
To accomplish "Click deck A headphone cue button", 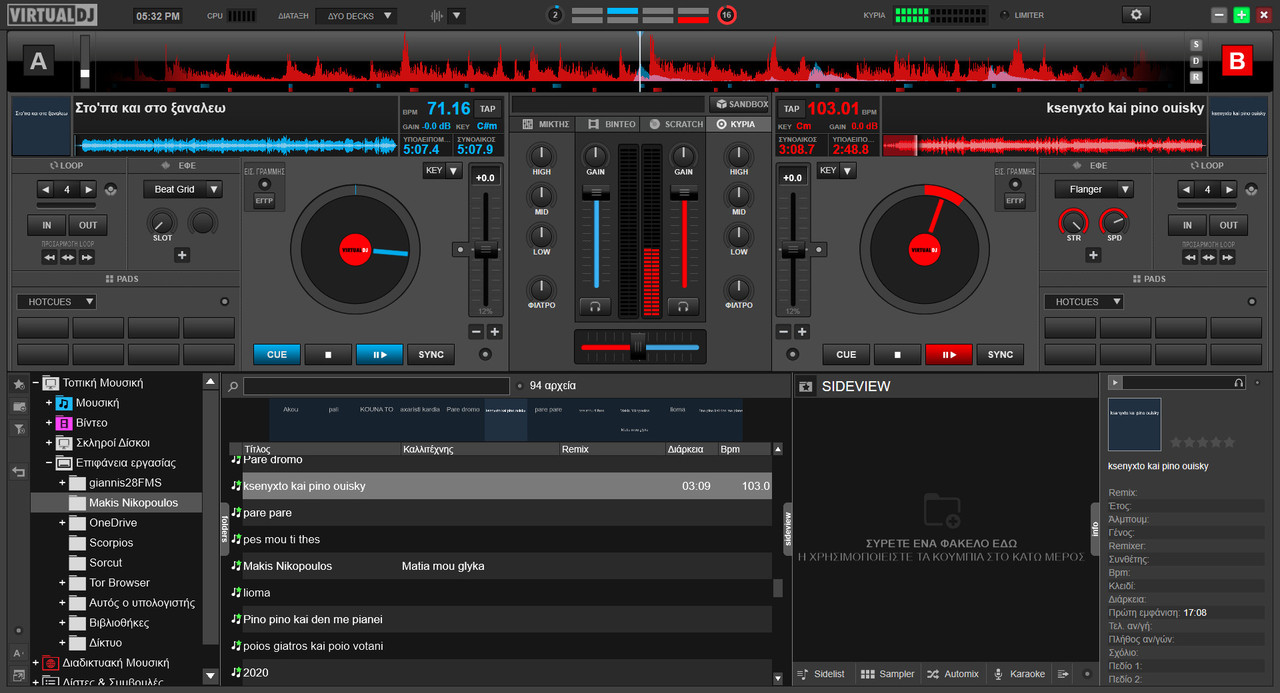I will click(x=595, y=306).
